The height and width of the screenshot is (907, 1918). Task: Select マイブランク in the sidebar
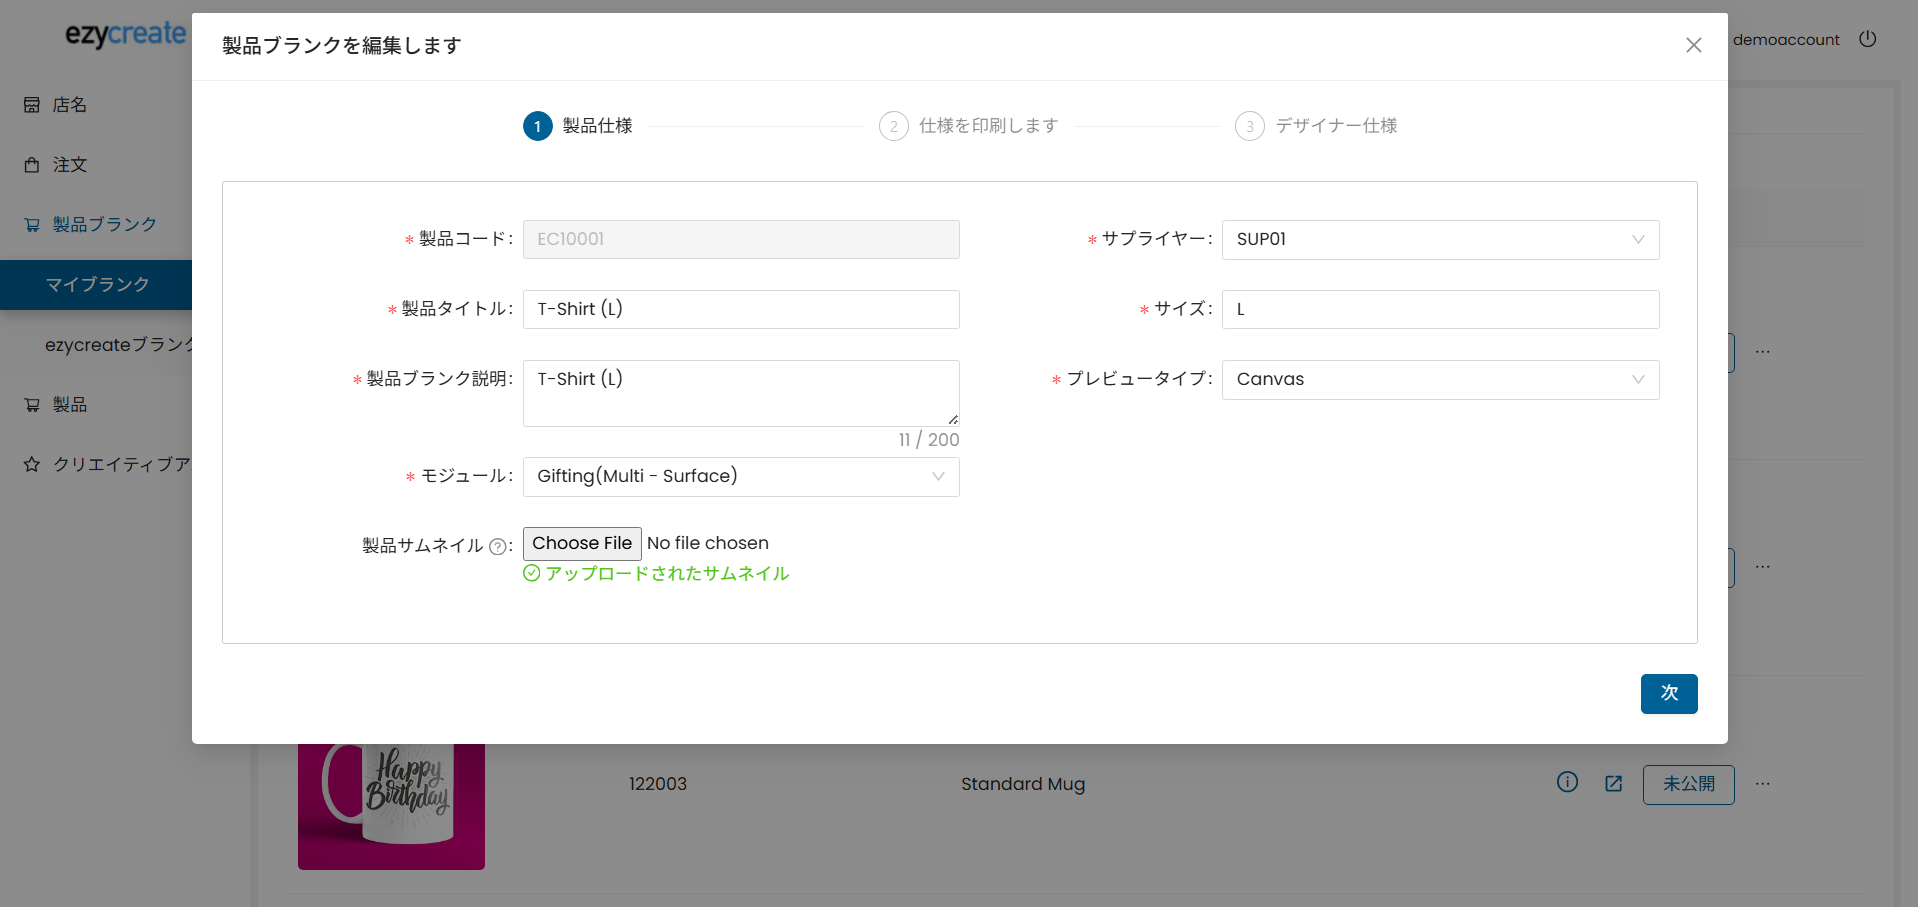click(x=97, y=285)
